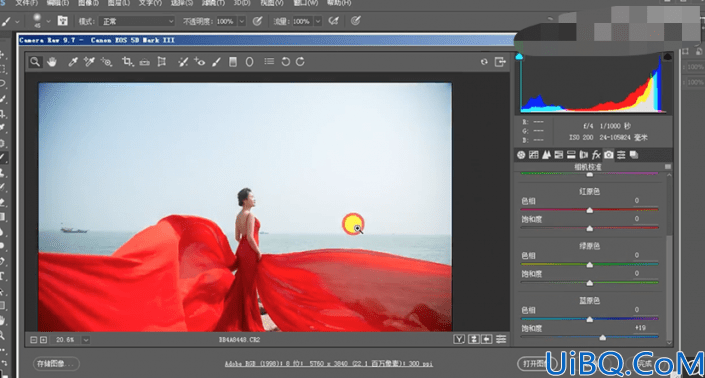Toggle the brush settings panel icon

coord(62,21)
